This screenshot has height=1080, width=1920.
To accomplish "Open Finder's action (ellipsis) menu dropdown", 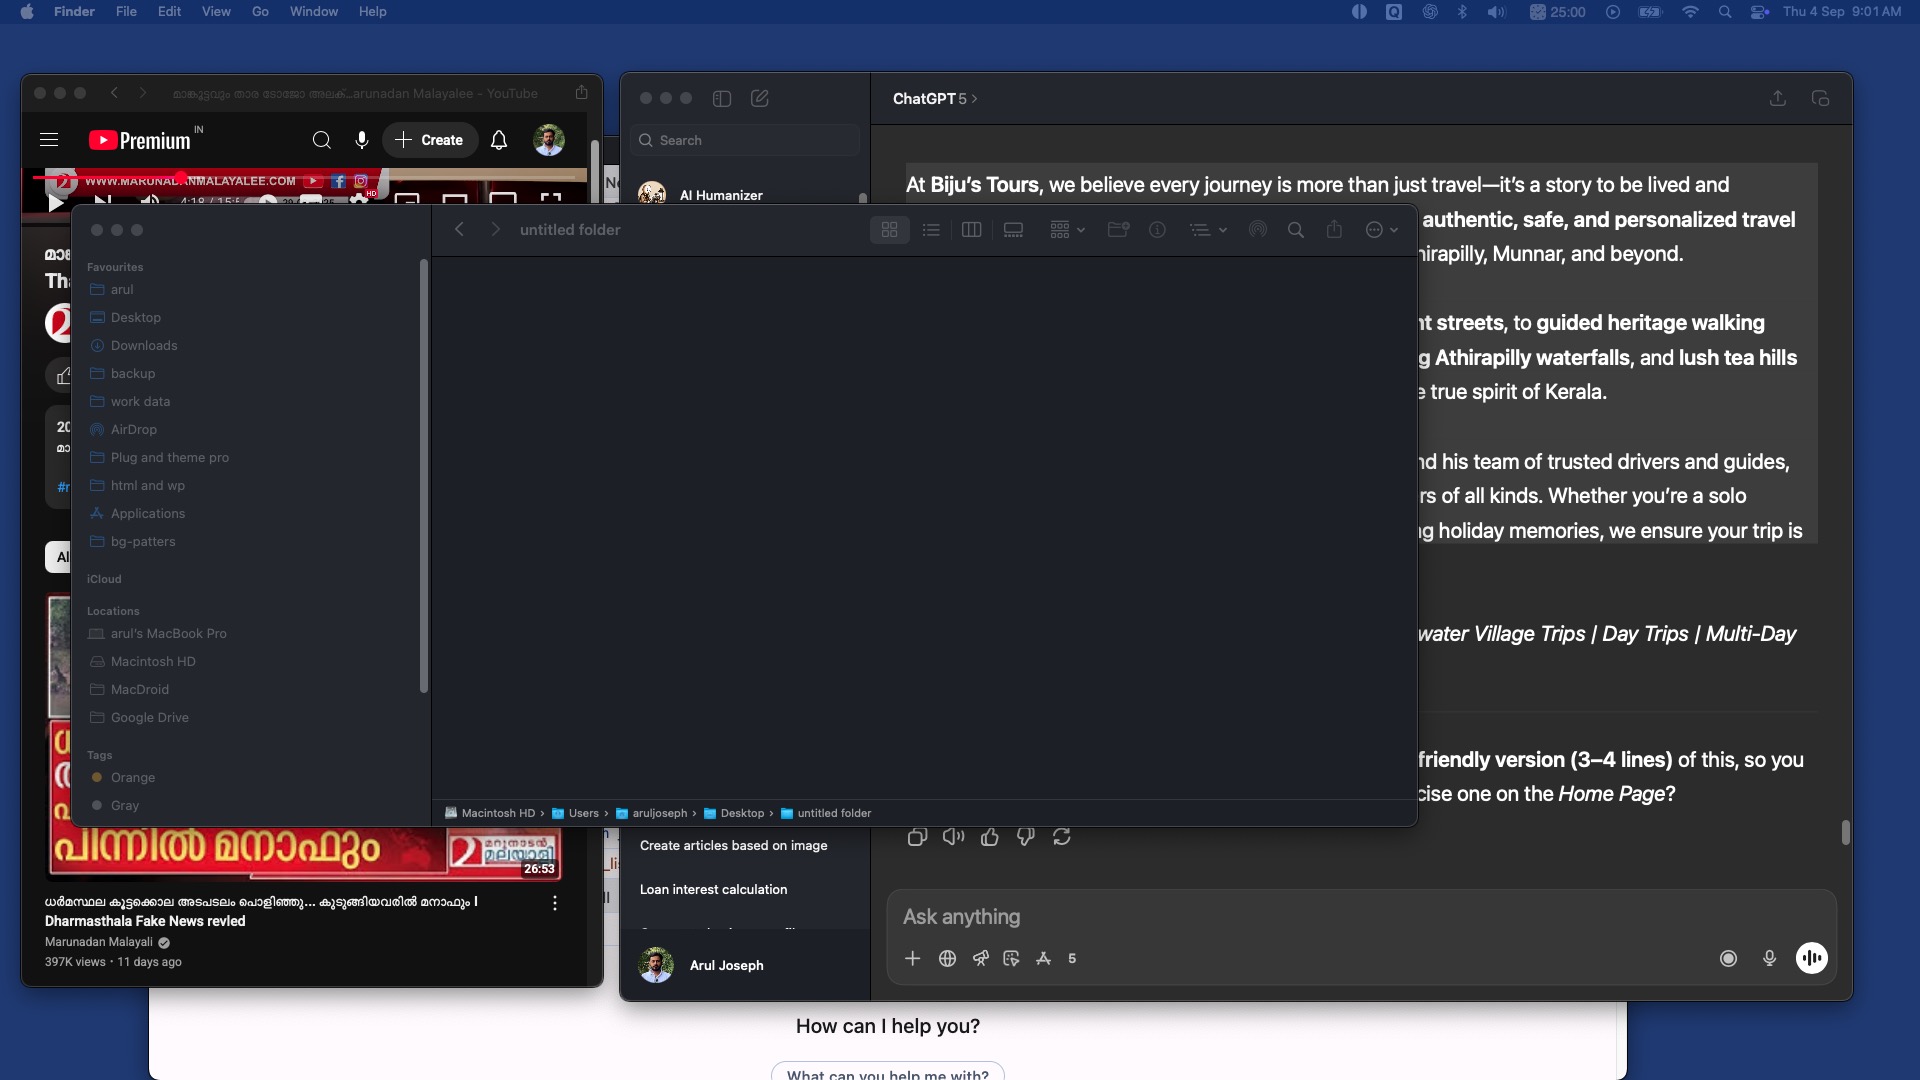I will pos(1381,230).
